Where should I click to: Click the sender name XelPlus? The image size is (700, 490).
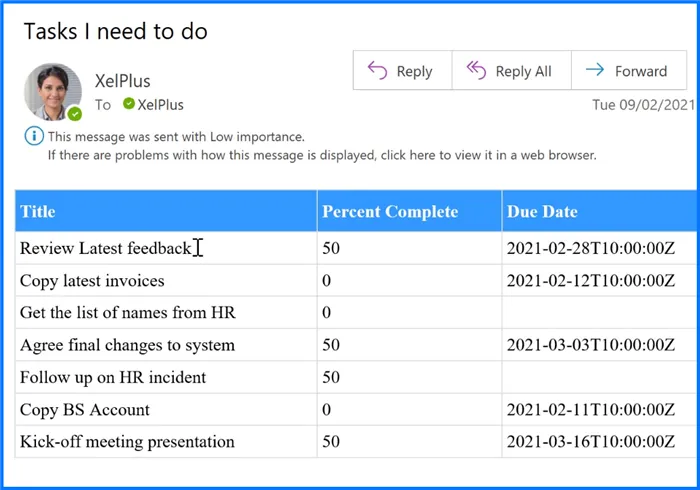pyautogui.click(x=122, y=80)
